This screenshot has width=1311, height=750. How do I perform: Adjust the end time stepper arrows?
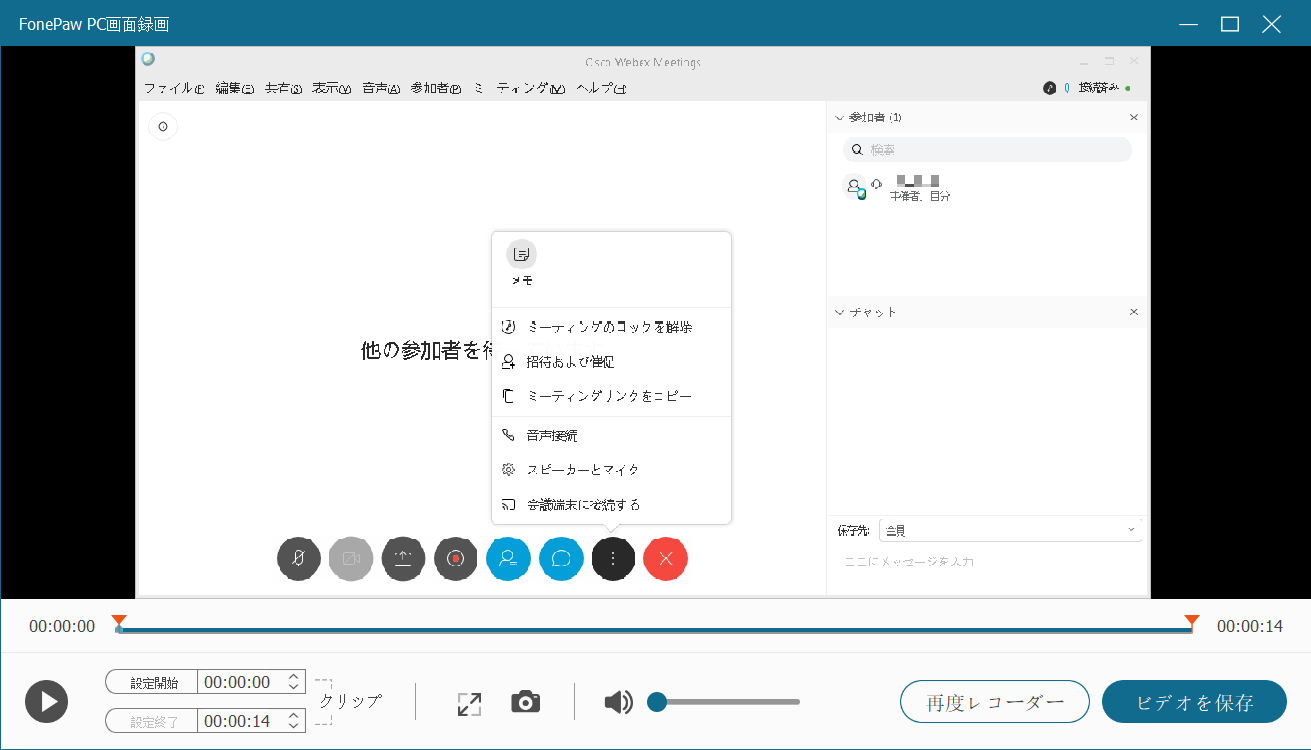point(294,721)
